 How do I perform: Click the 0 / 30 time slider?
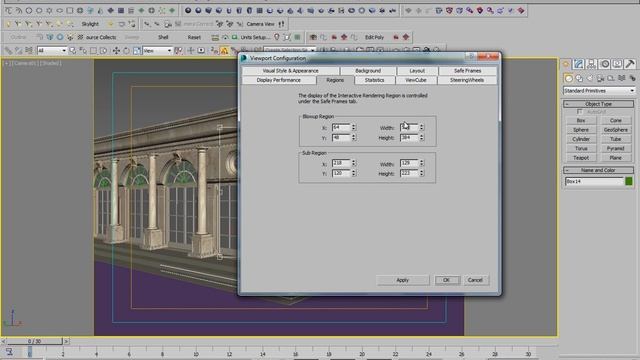pyautogui.click(x=35, y=341)
